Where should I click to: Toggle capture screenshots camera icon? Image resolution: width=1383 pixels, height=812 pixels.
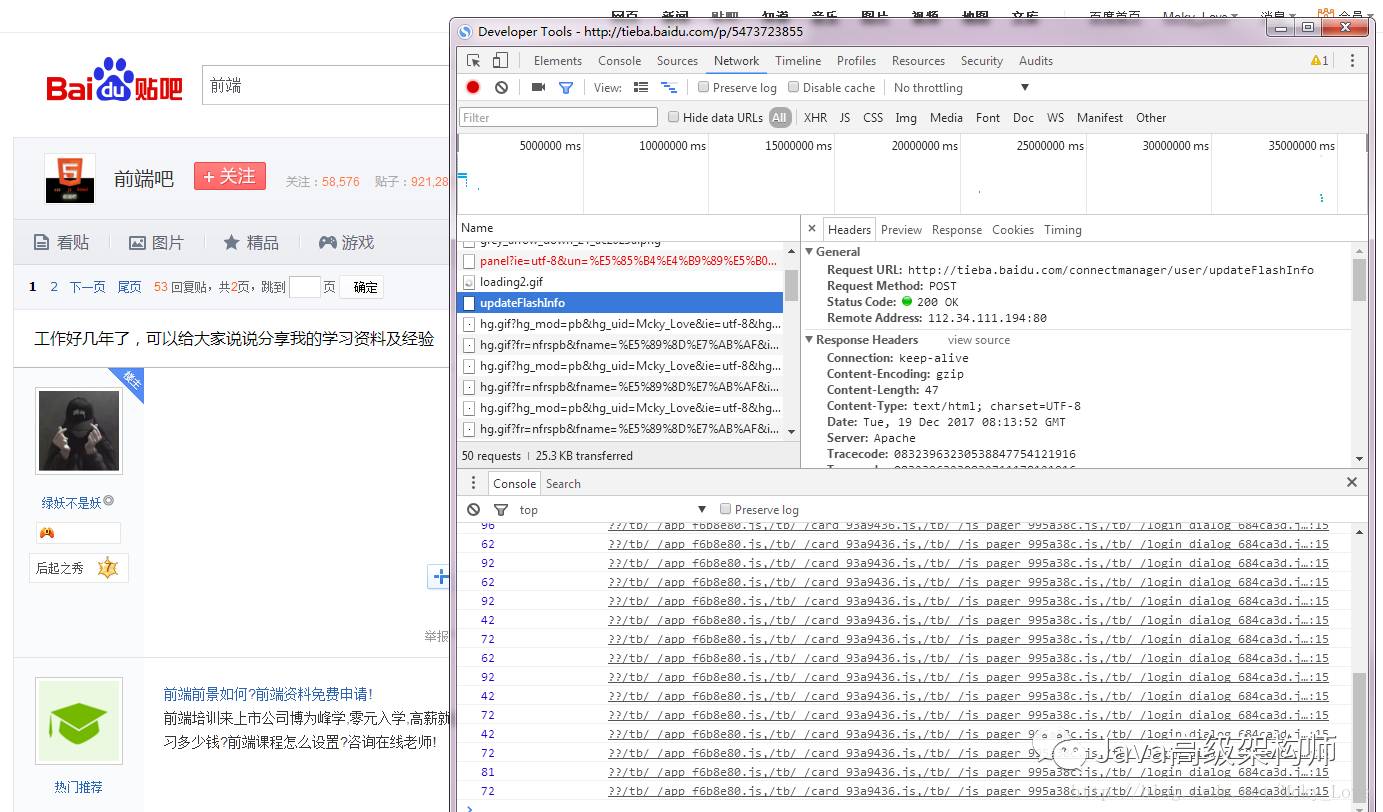[x=538, y=88]
